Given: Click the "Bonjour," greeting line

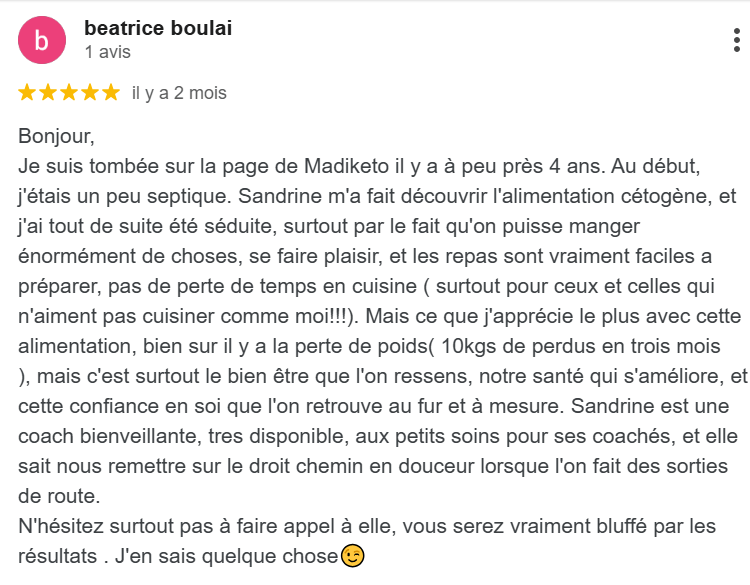Looking at the screenshot, I should click(56, 136).
